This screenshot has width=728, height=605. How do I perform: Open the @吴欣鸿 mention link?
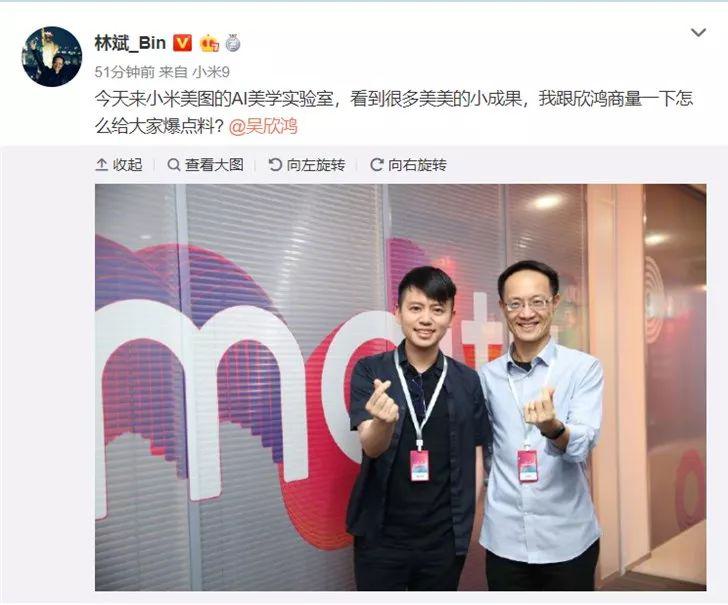click(x=263, y=126)
